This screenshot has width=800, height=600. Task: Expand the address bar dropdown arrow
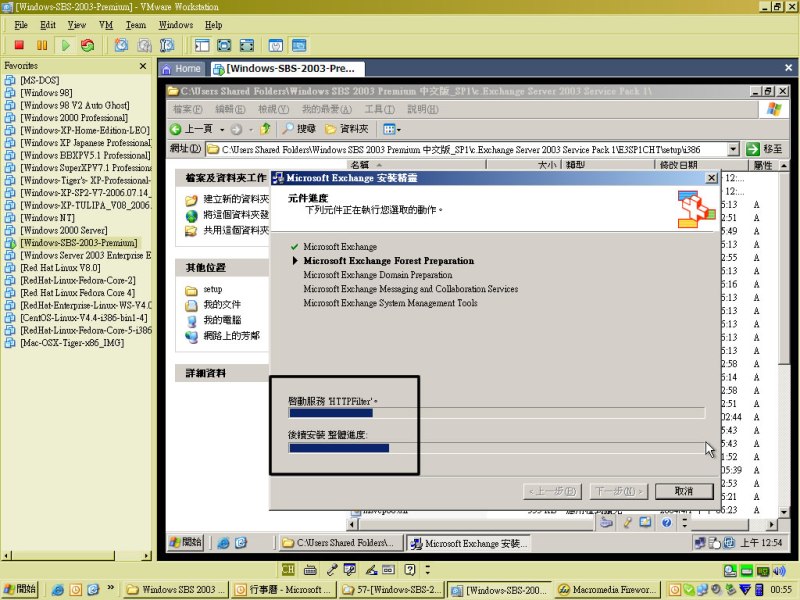pos(733,149)
